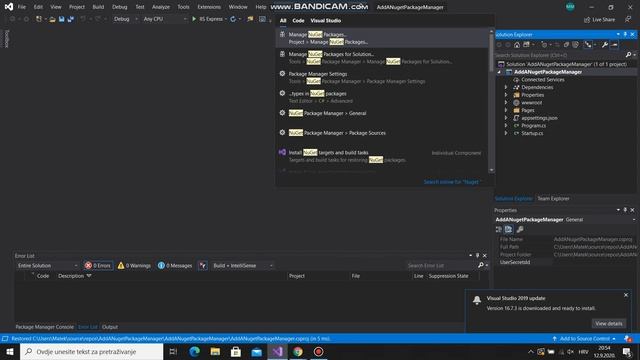Switch to Team Explorer tab
The width and height of the screenshot is (640, 360).
553,198
